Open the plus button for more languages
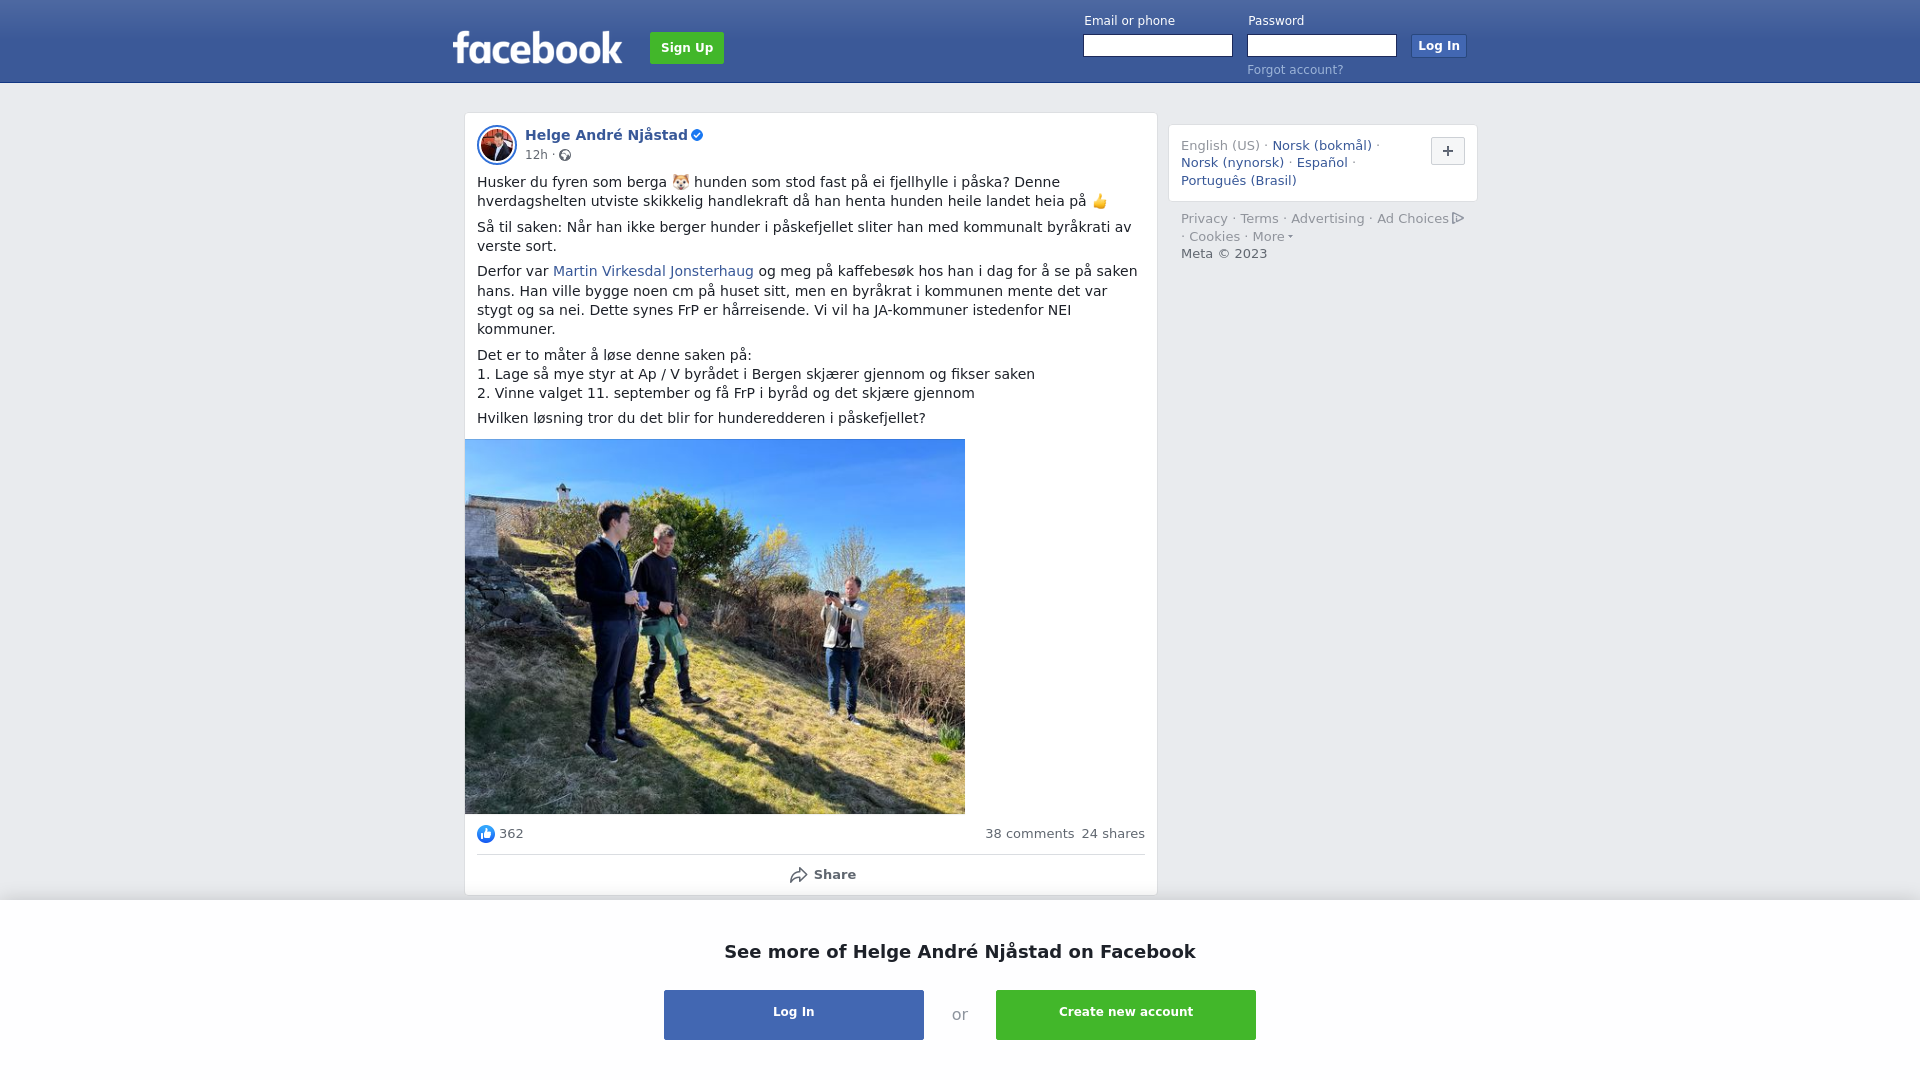Image resolution: width=1920 pixels, height=1080 pixels. pos(1448,151)
